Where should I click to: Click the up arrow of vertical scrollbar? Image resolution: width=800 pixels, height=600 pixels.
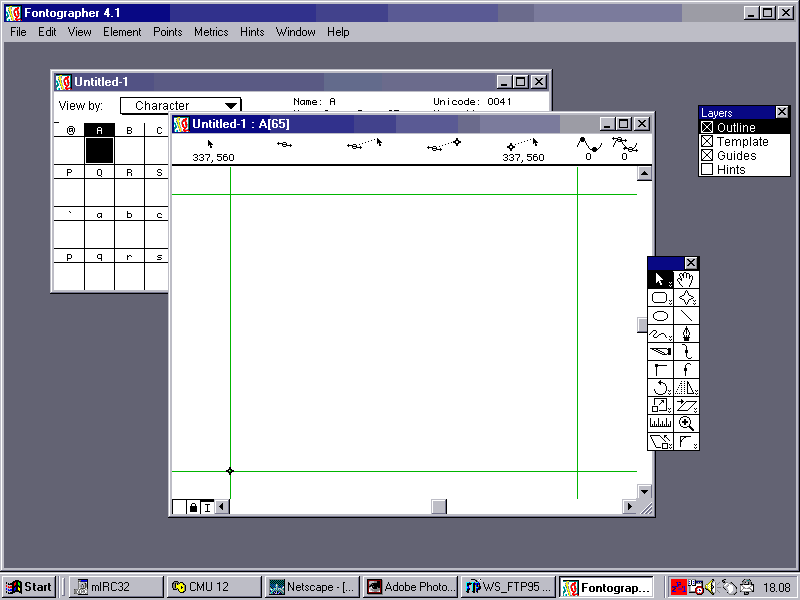[644, 173]
